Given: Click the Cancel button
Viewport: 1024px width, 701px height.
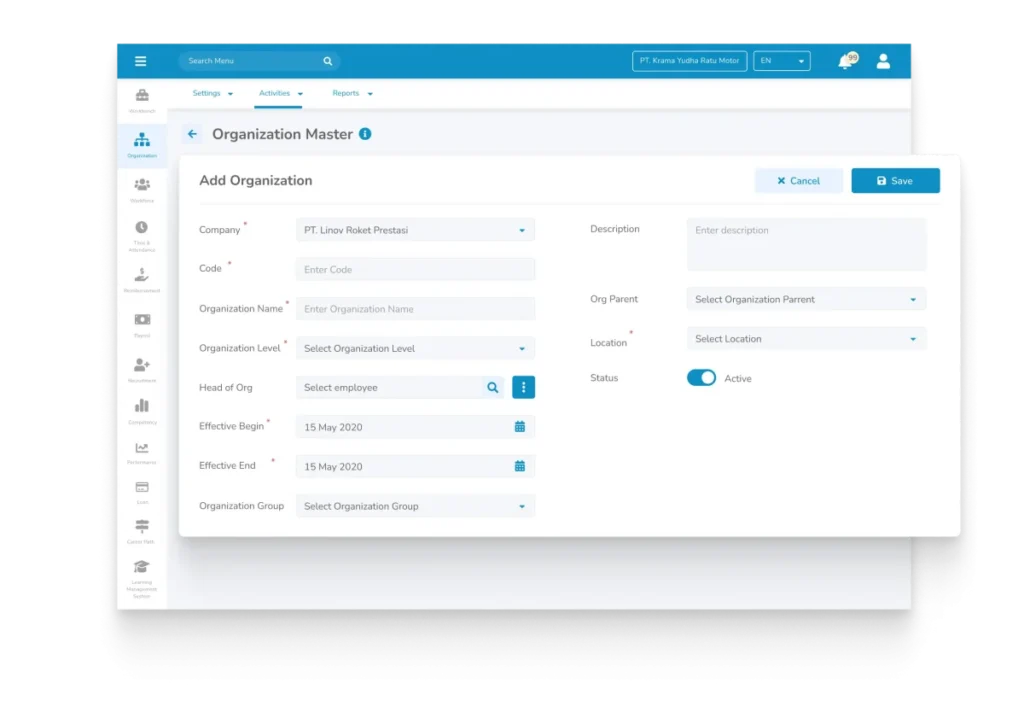Looking at the screenshot, I should pyautogui.click(x=798, y=181).
